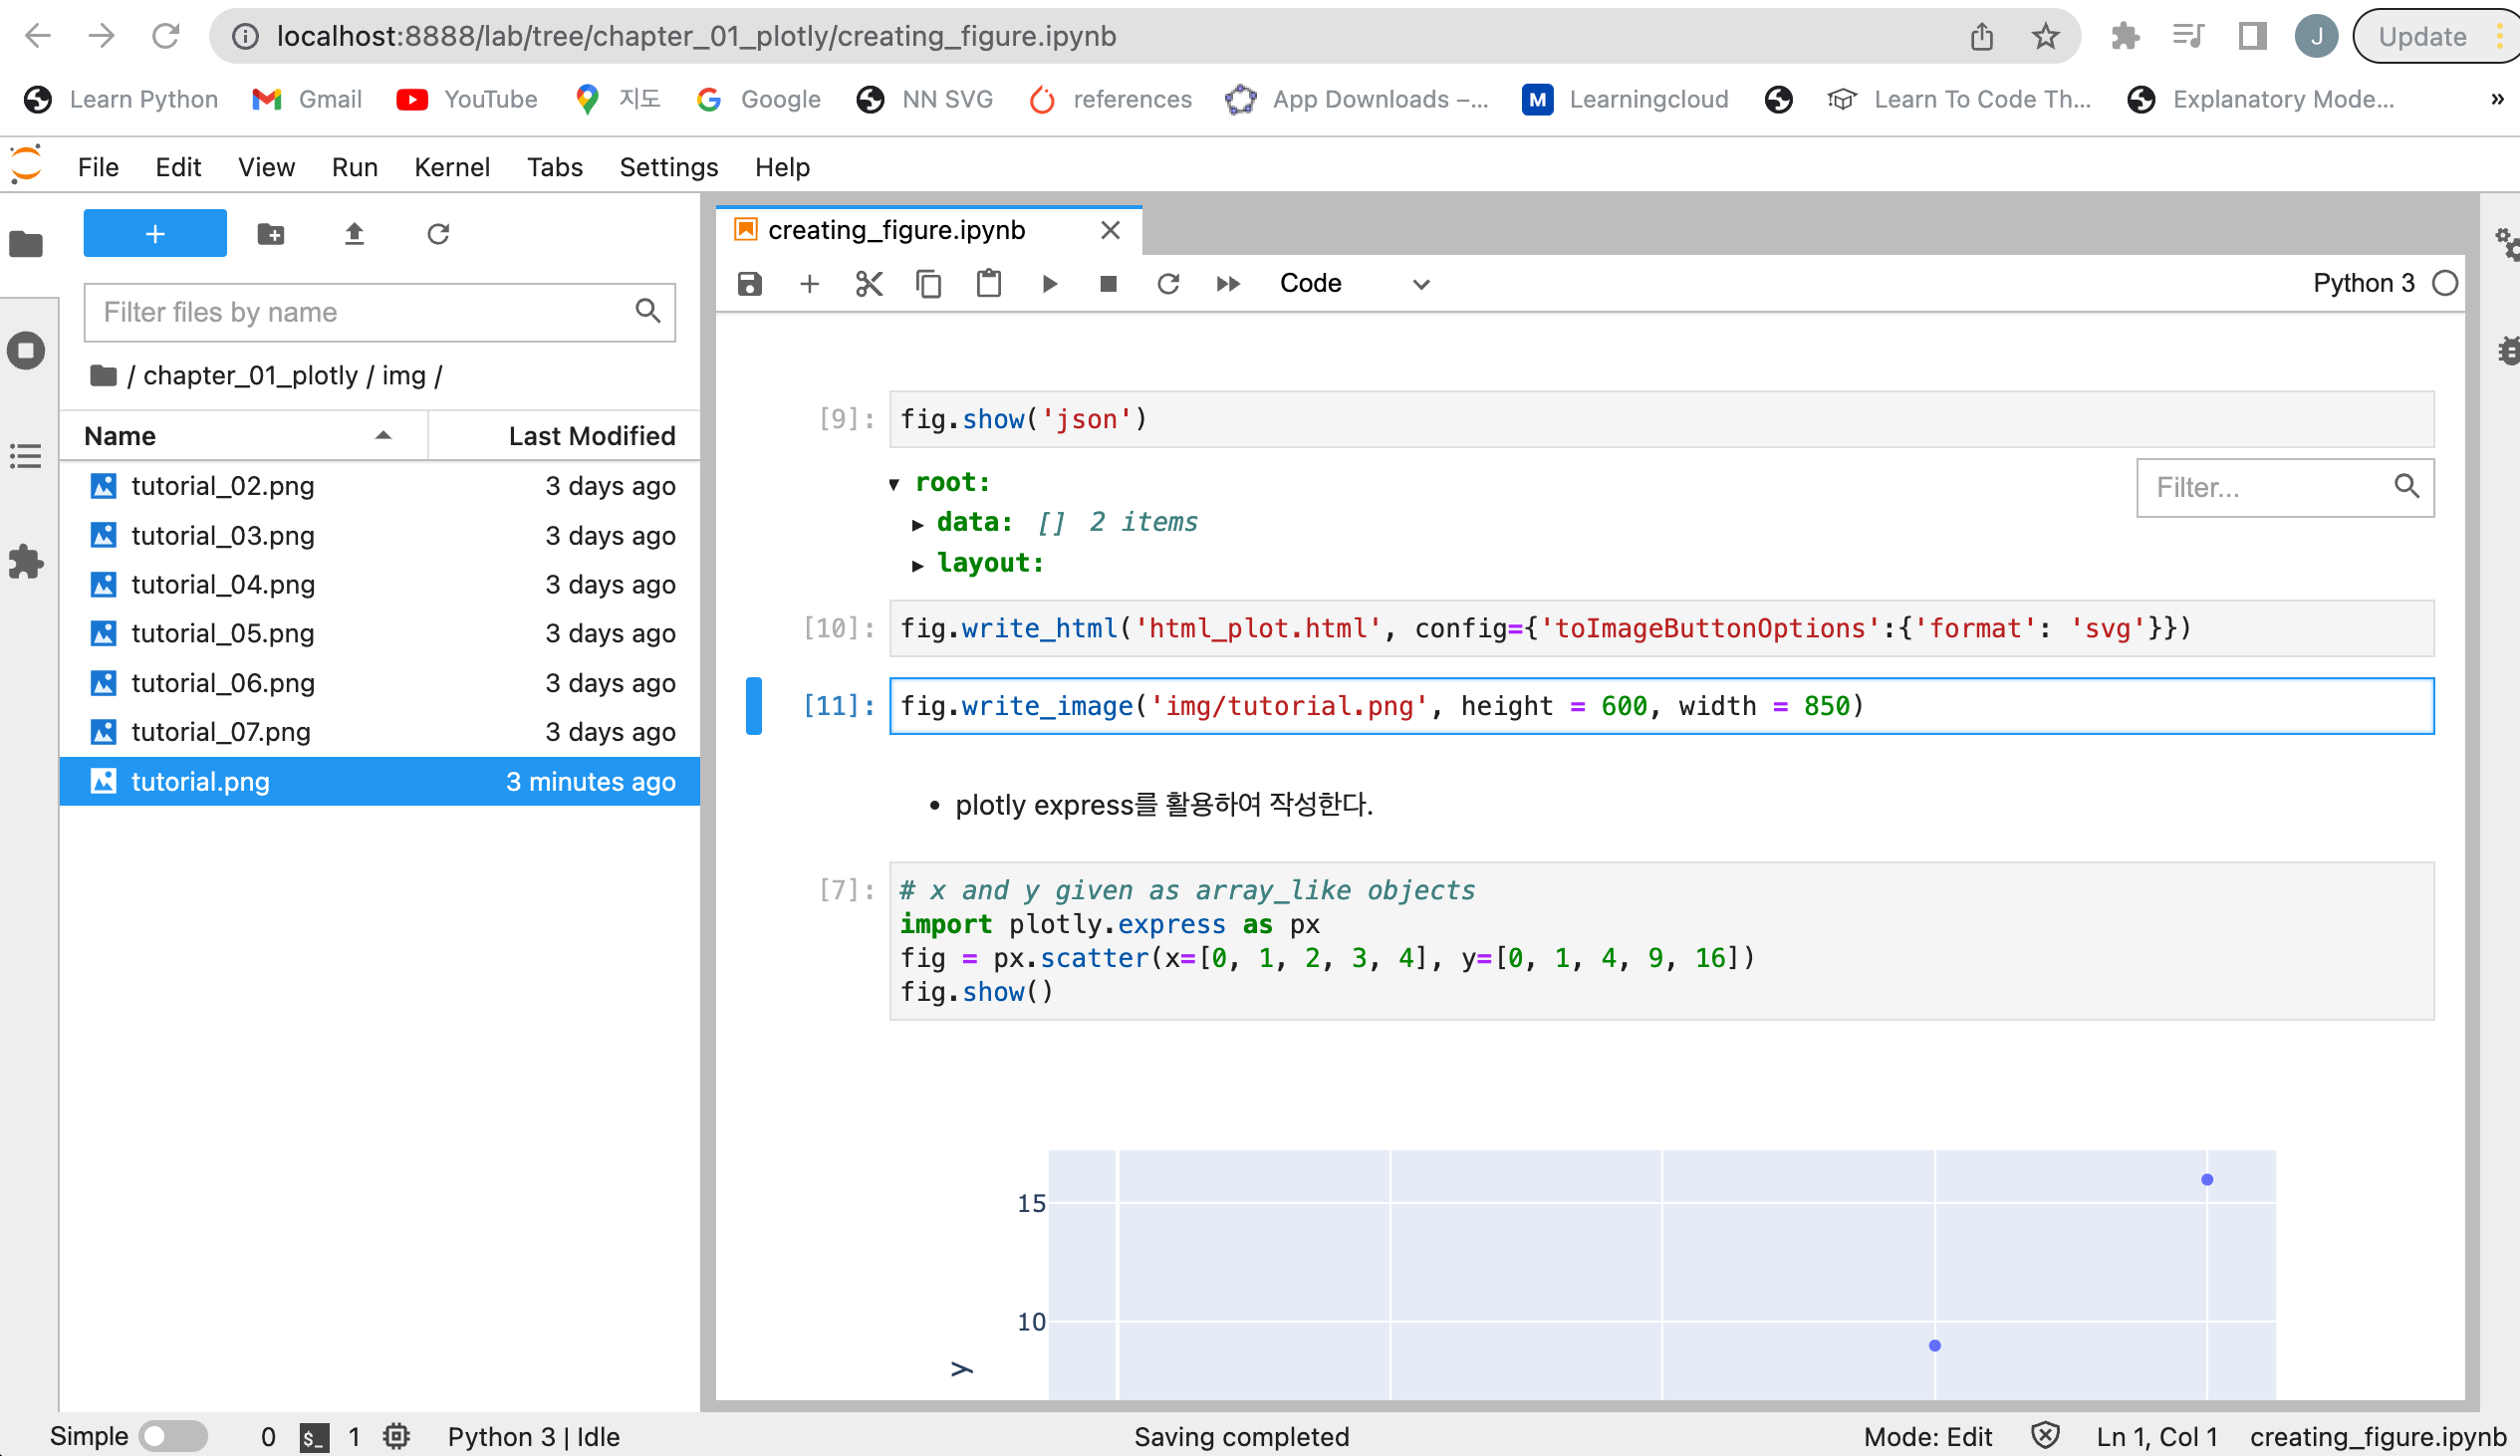Click the fig.write_image code cell

pos(1661,706)
